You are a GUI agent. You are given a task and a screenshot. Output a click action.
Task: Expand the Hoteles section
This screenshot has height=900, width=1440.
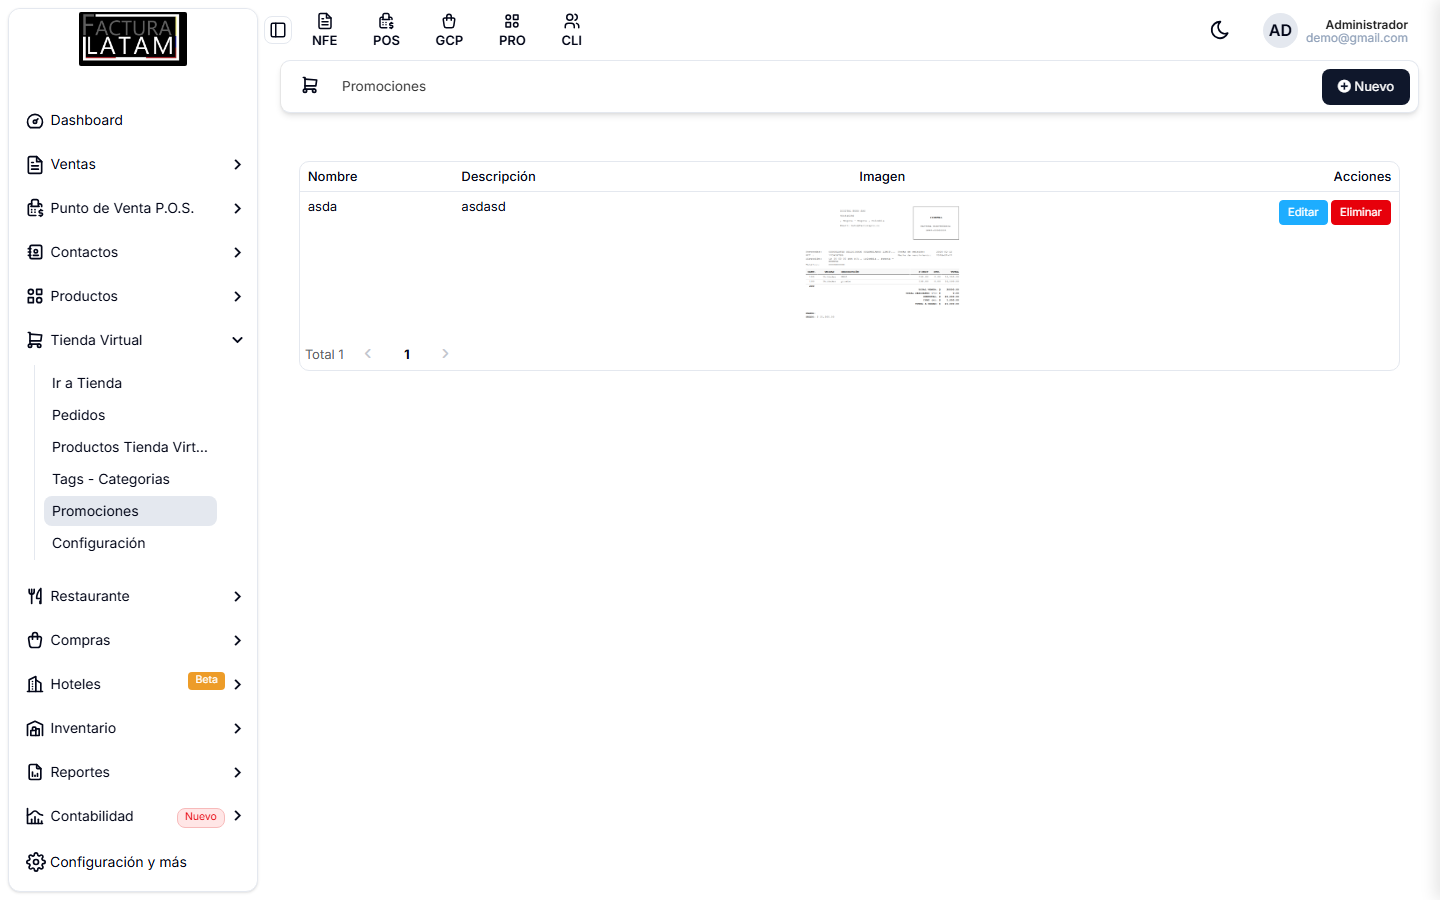[x=135, y=684]
